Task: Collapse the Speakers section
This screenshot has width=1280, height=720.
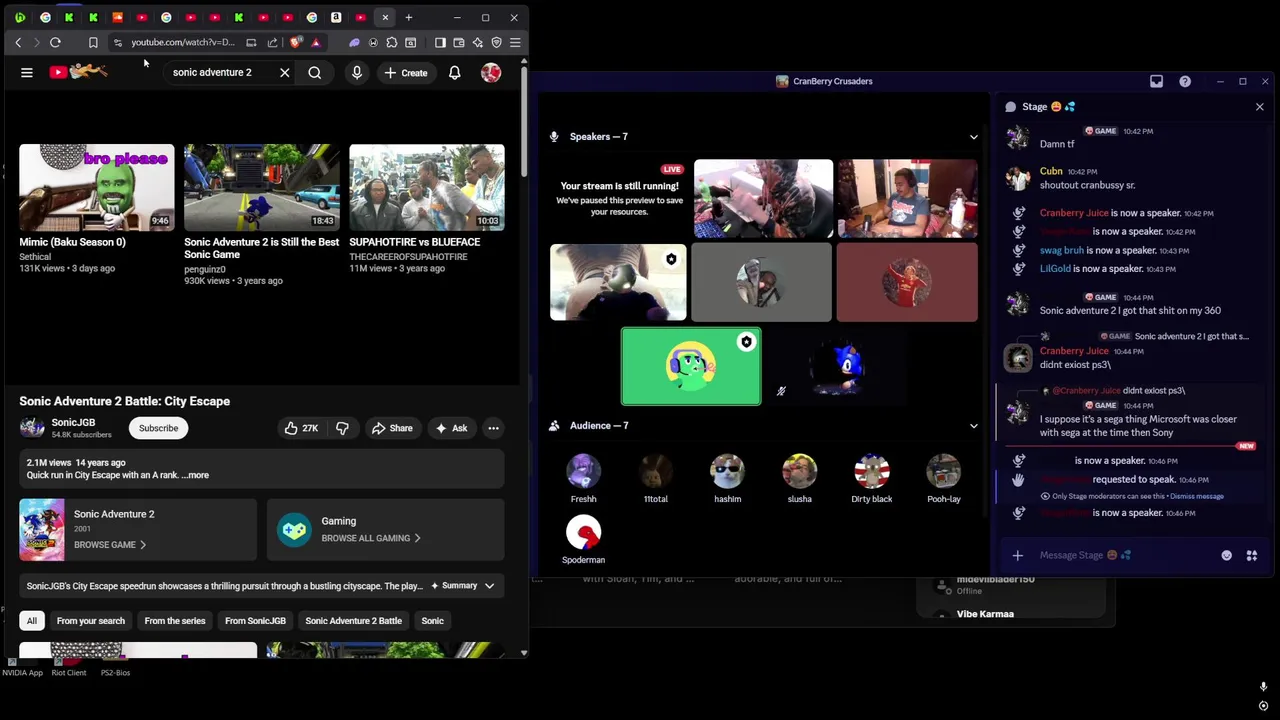Action: click(x=973, y=137)
